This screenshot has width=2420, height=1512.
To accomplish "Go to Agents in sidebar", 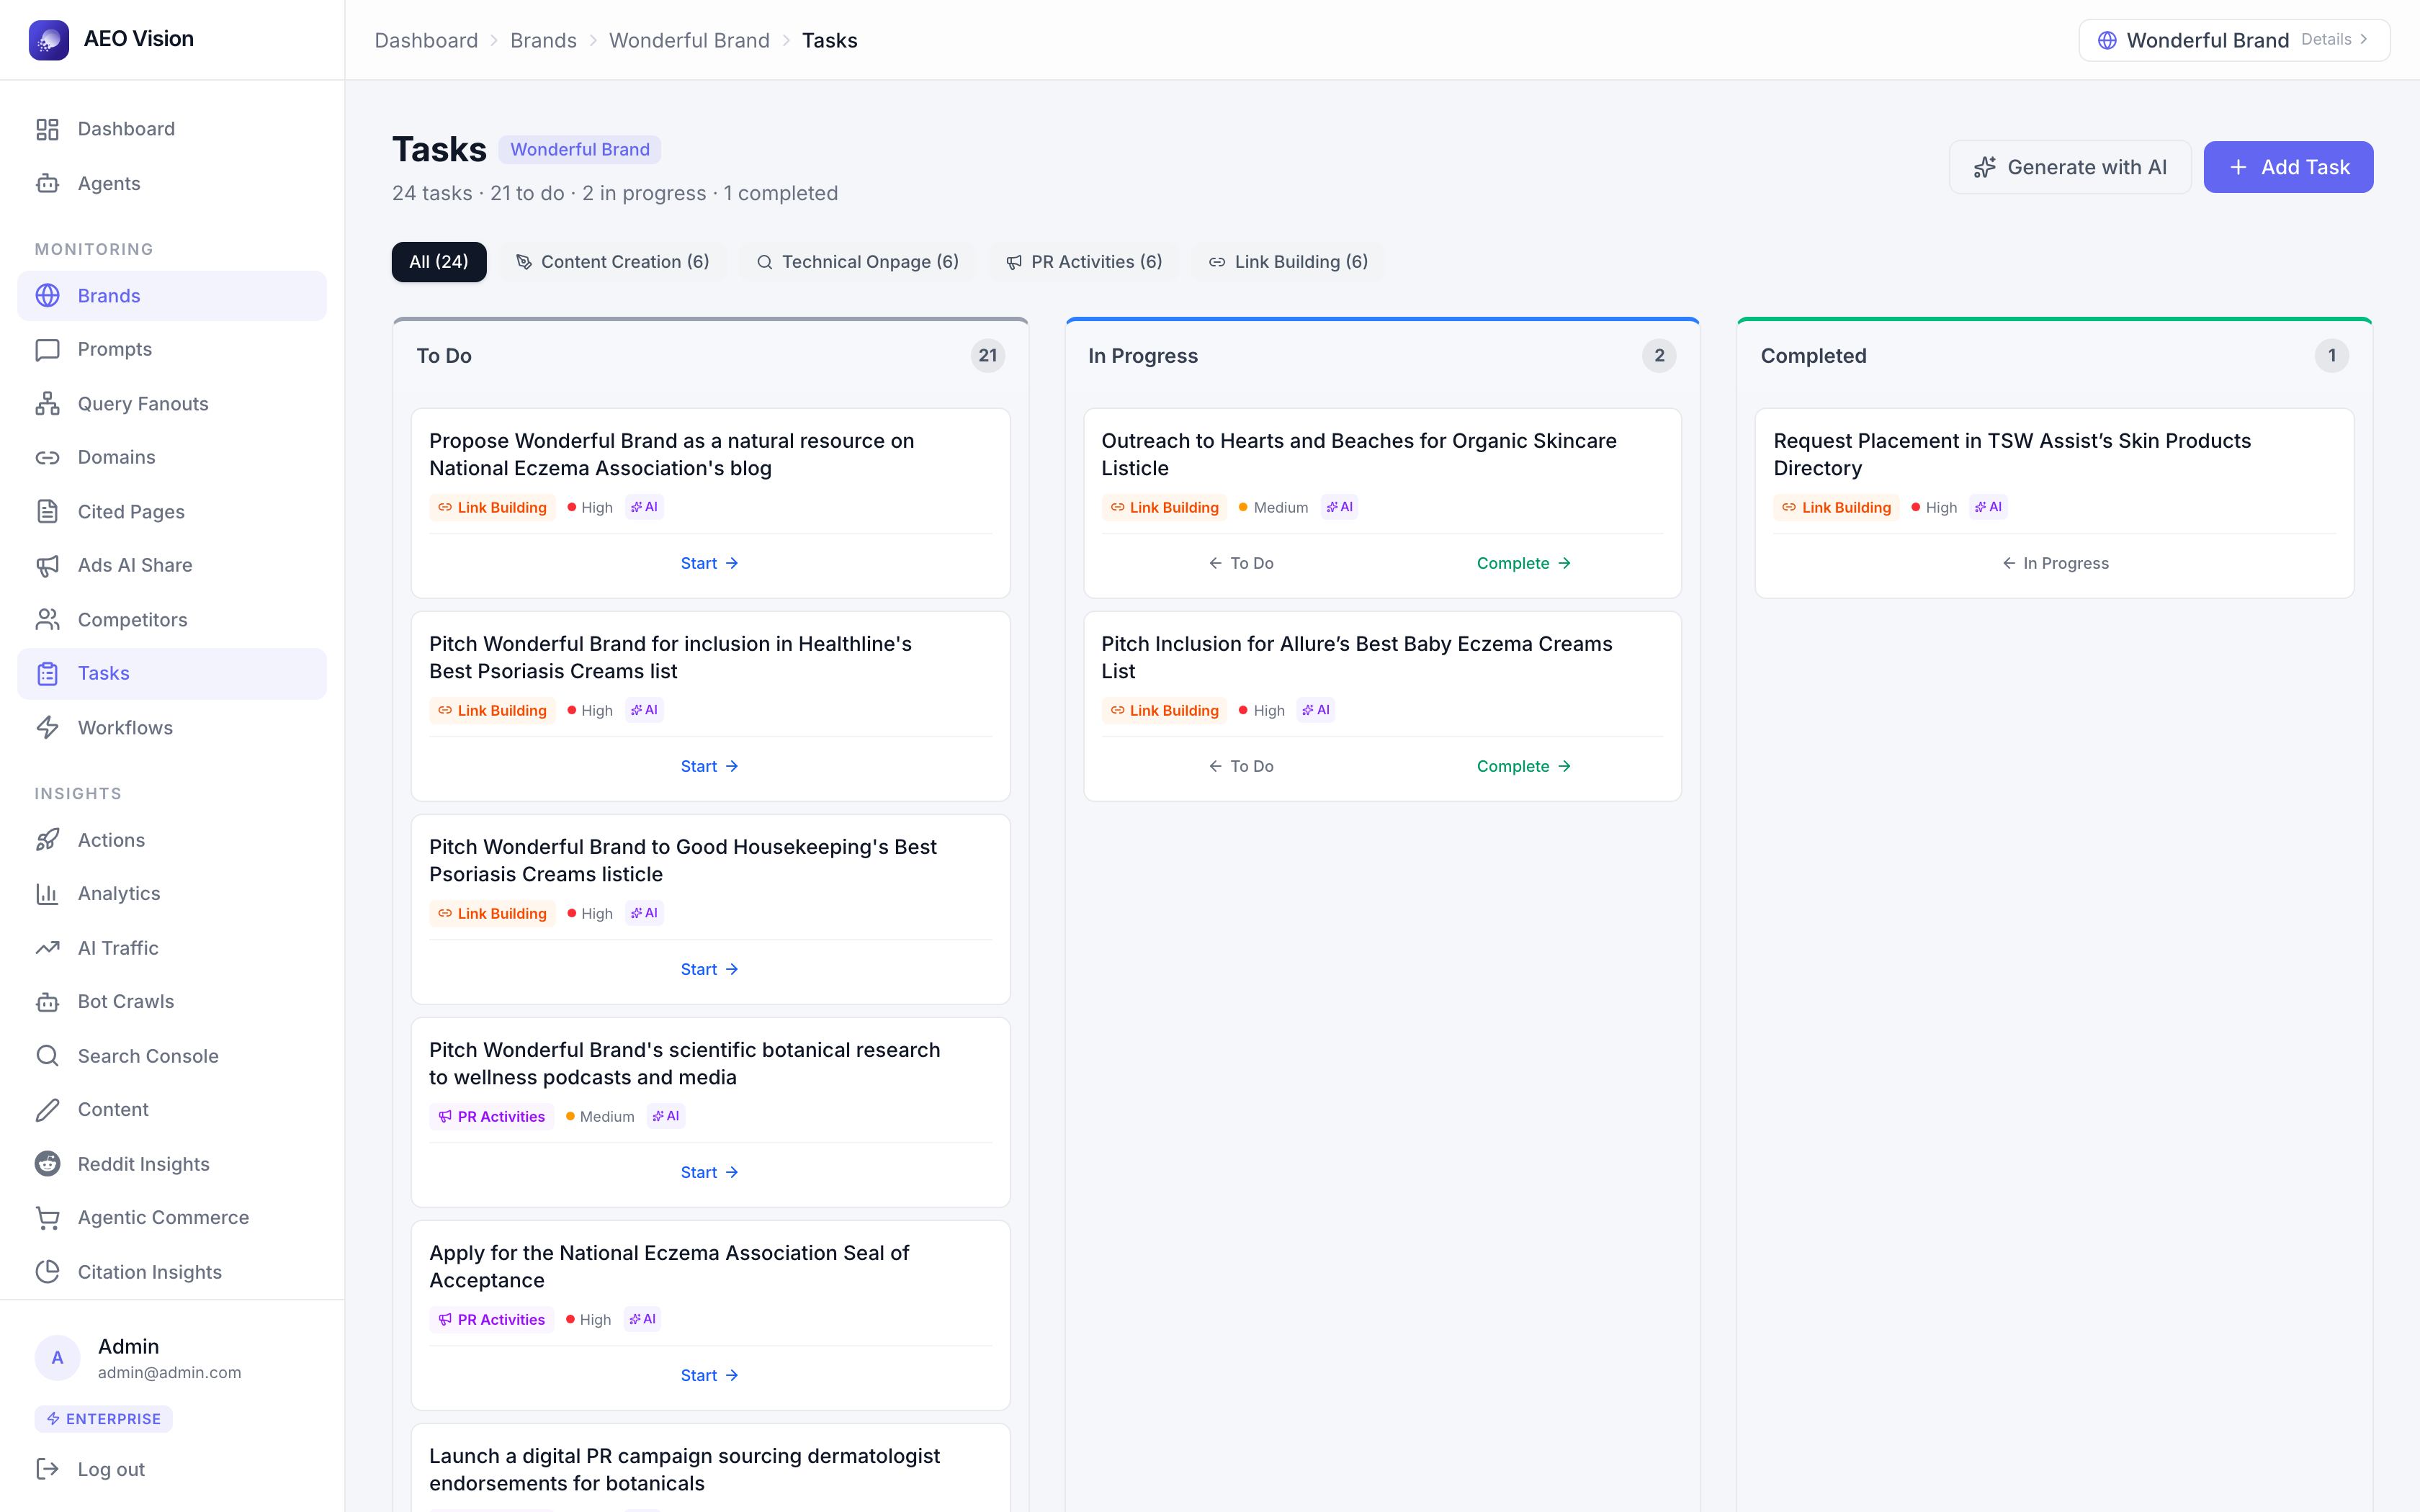I will coord(172,183).
